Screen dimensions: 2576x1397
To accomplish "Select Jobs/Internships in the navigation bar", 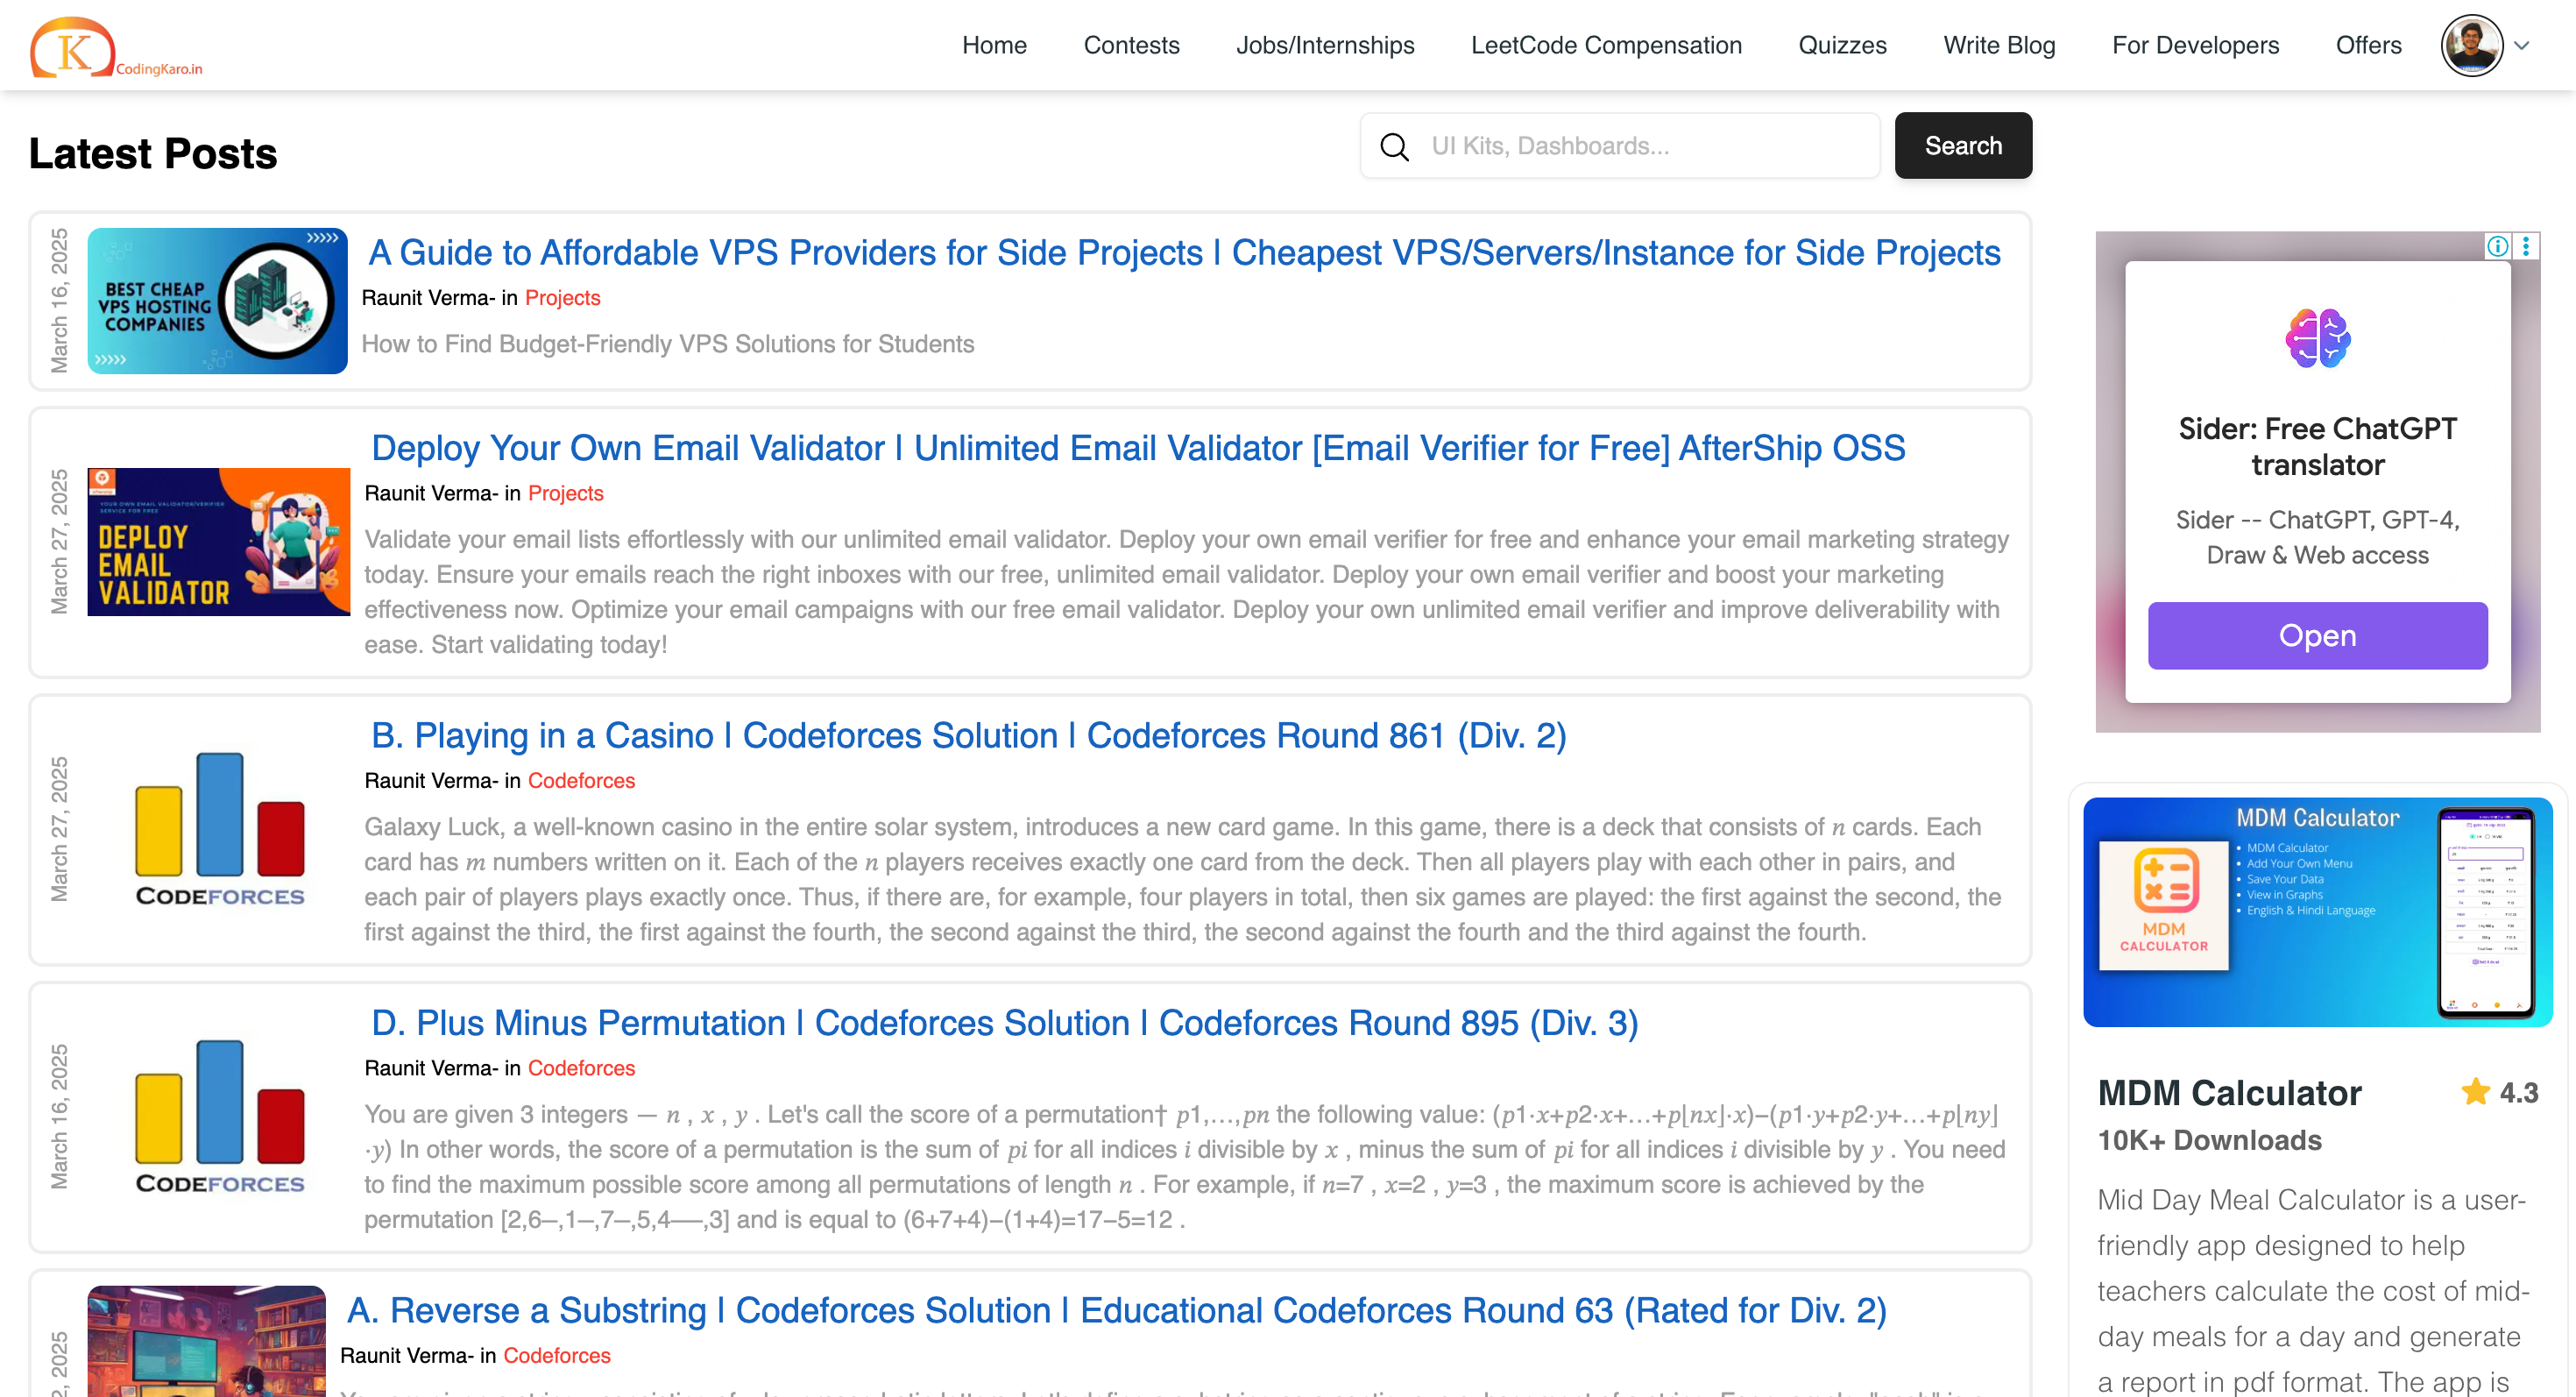I will tap(1326, 45).
